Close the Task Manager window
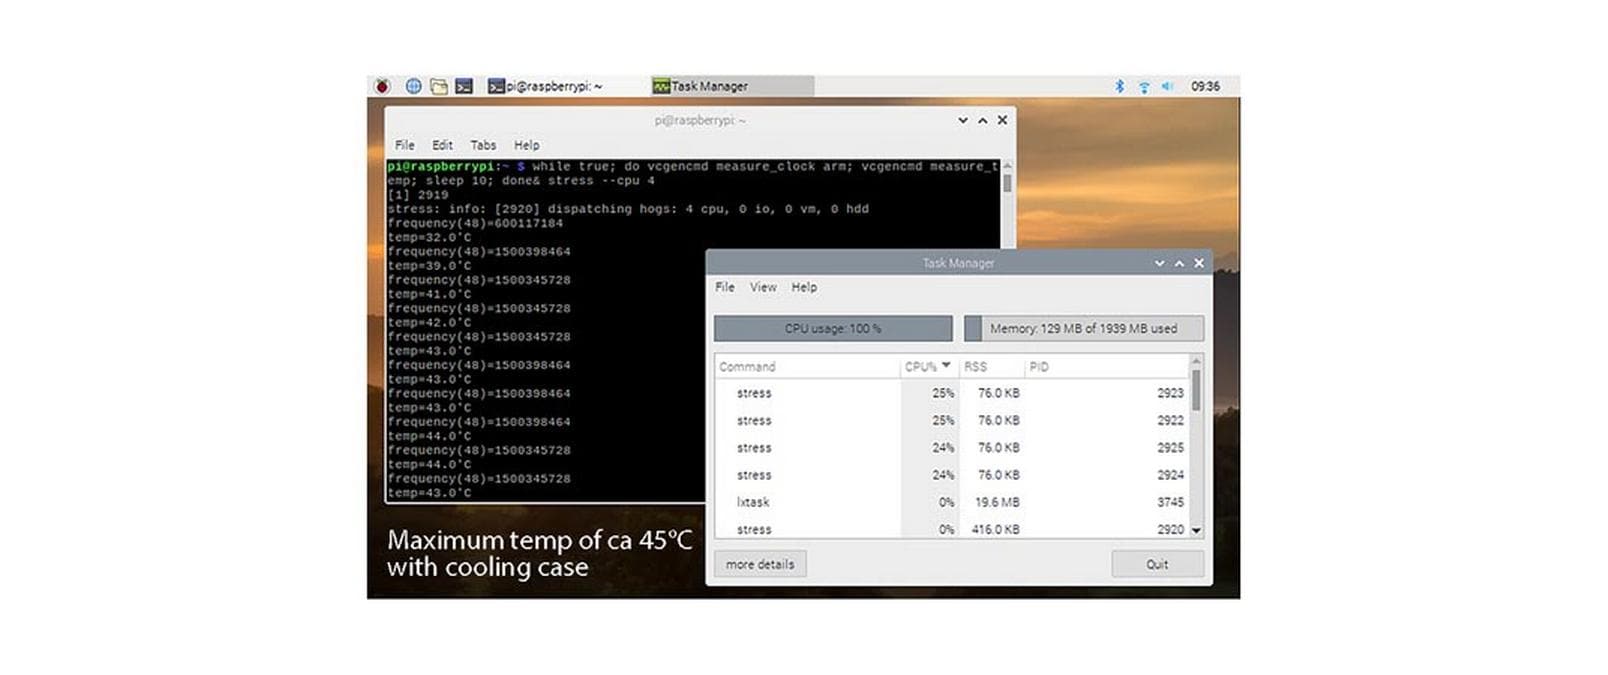The height and width of the screenshot is (675, 1608). pos(1199,263)
